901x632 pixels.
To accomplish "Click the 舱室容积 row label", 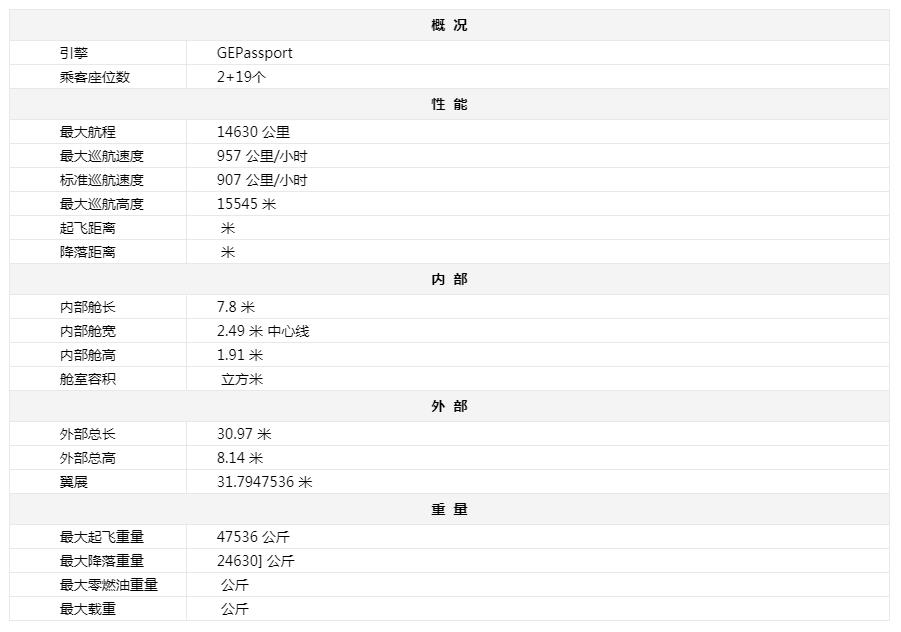I will (x=88, y=379).
